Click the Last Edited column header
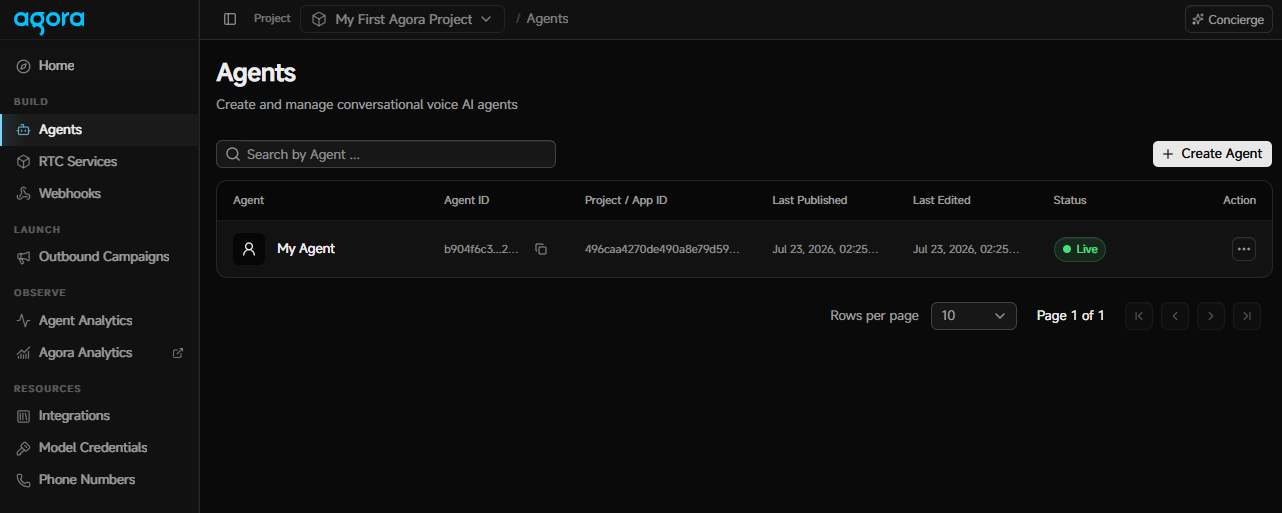1282x513 pixels. 942,200
